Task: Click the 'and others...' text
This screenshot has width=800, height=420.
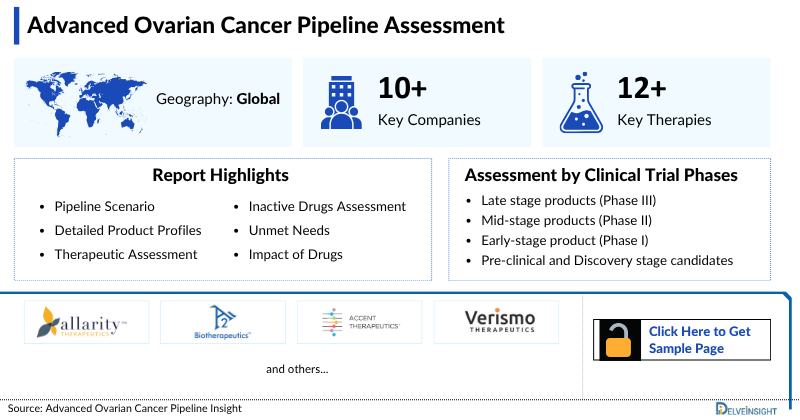Action: (297, 369)
